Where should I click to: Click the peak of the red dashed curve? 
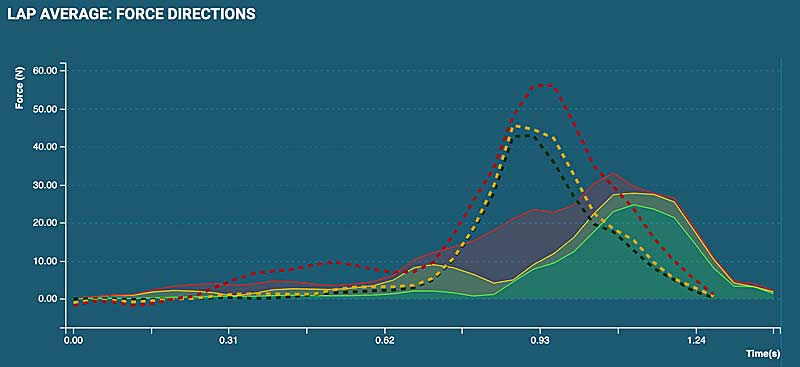pyautogui.click(x=543, y=85)
